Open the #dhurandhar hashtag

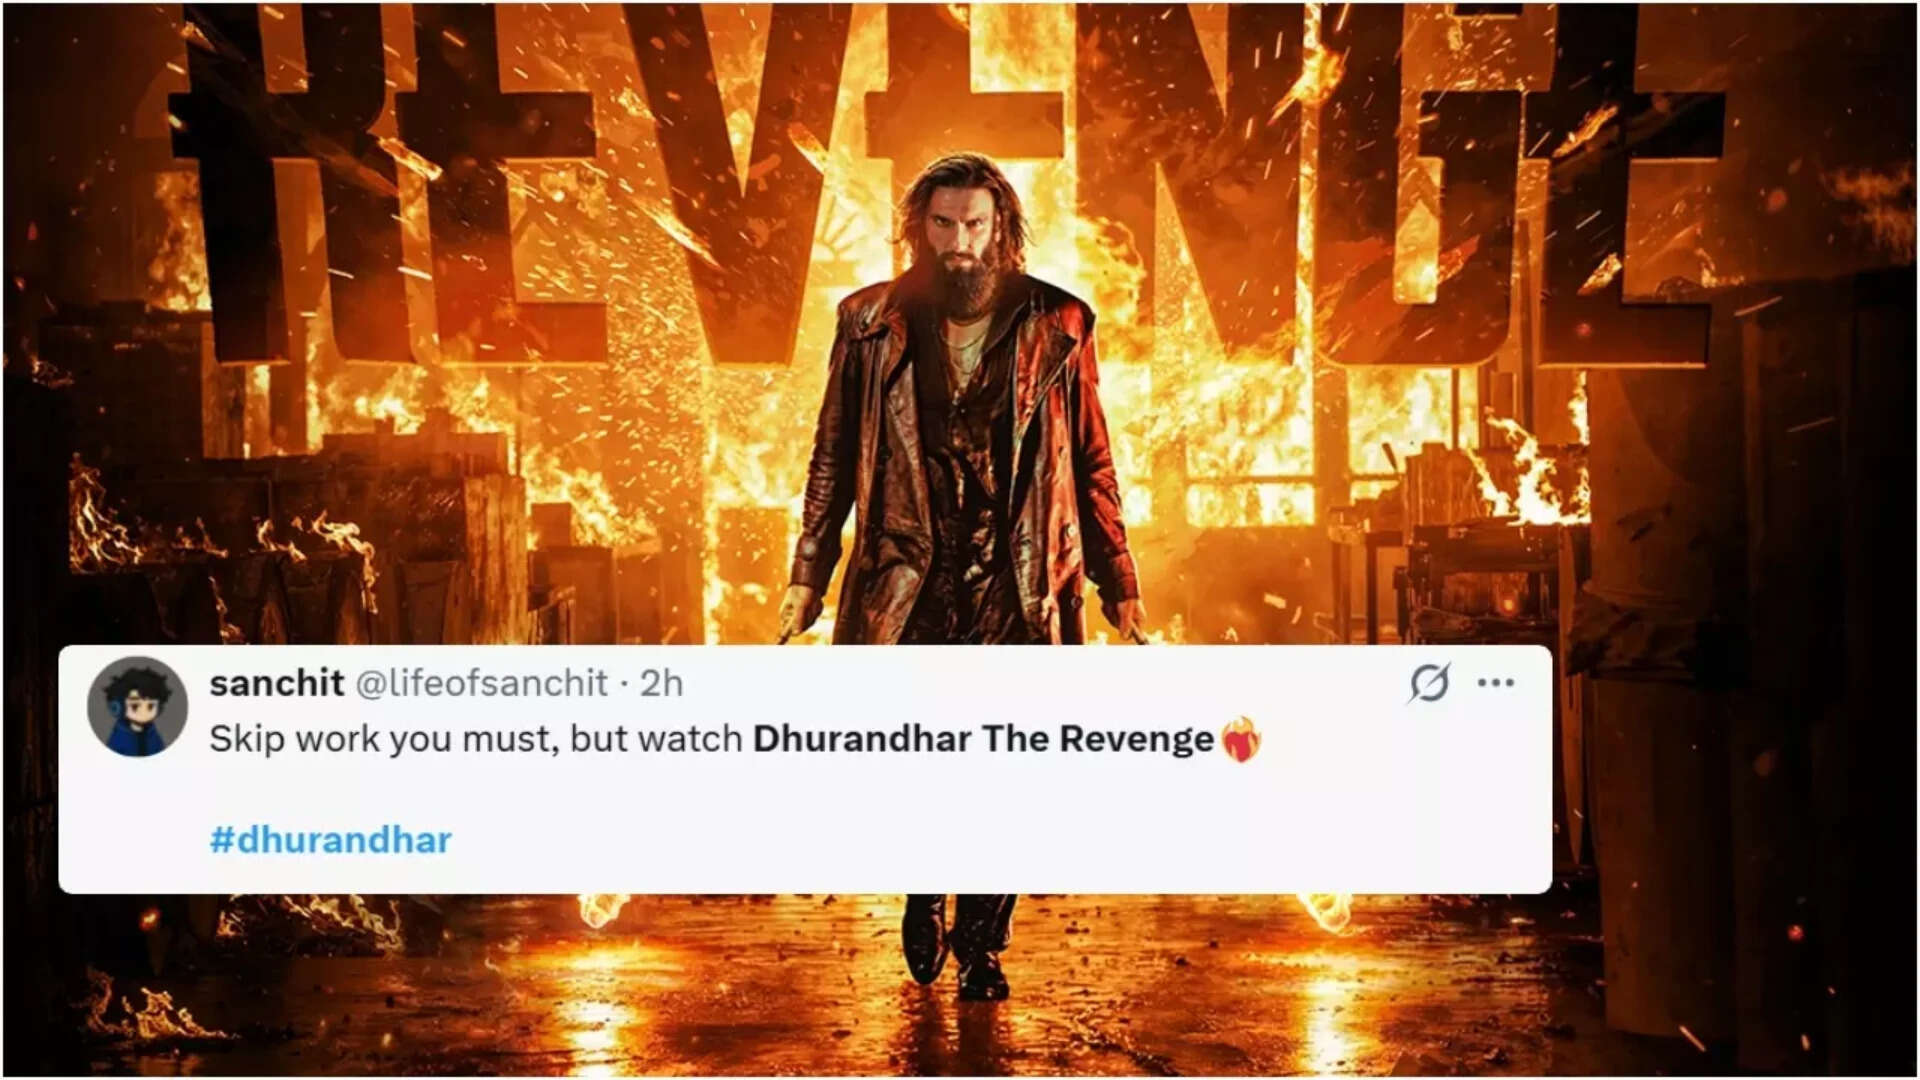tap(331, 840)
